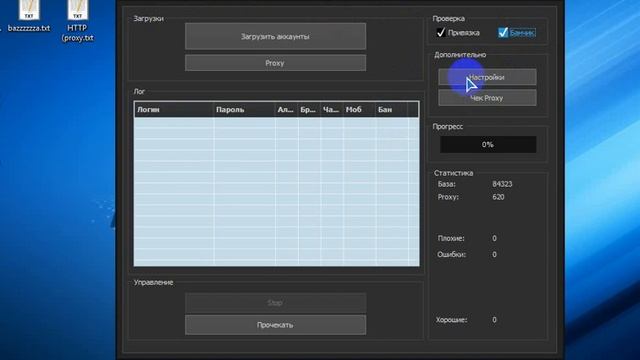Select the Пароль column header
This screenshot has height=360, width=640.
(244, 109)
